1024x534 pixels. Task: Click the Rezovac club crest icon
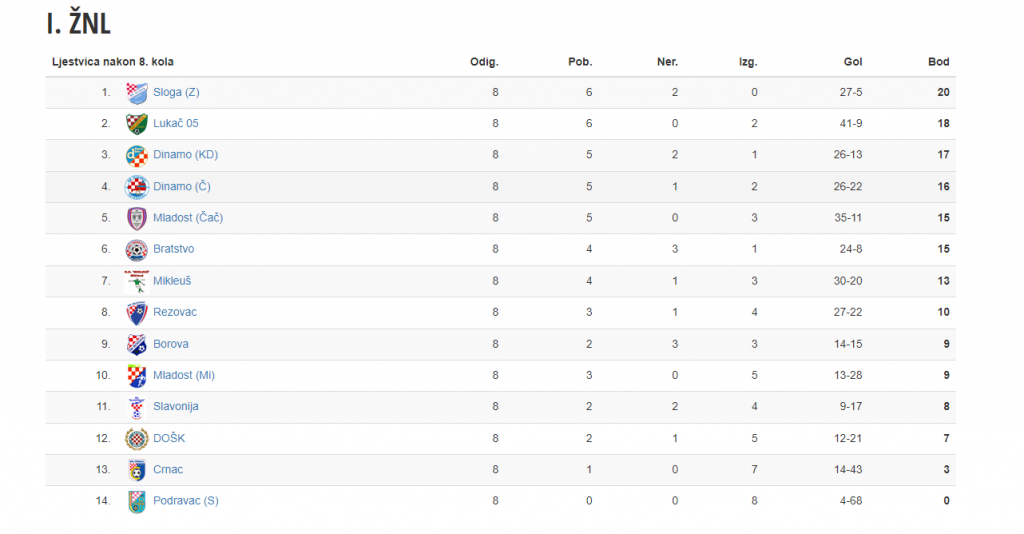(x=136, y=313)
